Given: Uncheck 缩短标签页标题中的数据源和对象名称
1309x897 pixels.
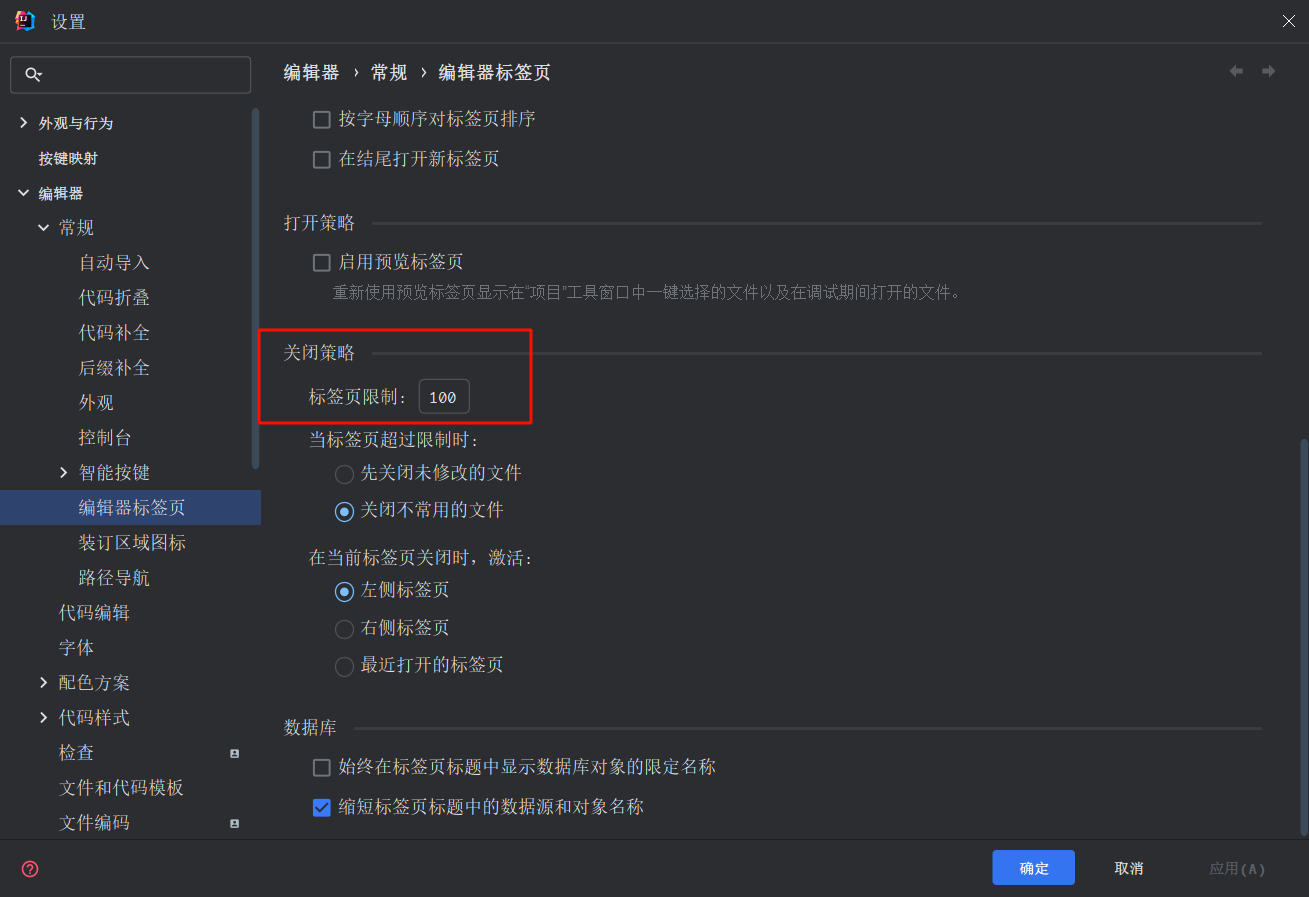Looking at the screenshot, I should [321, 807].
